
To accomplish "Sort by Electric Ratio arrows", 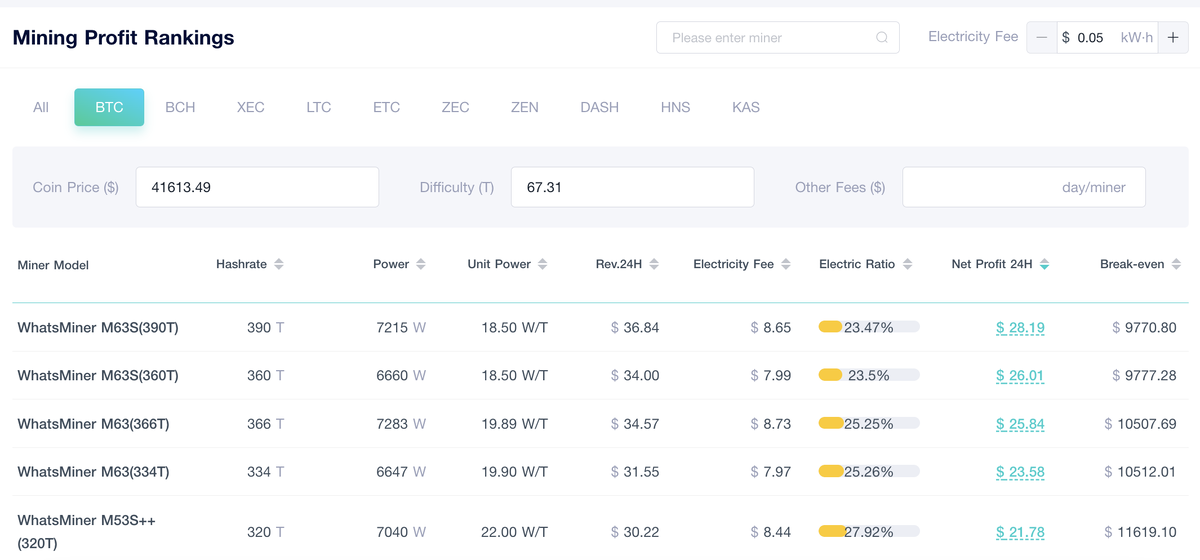I will (x=907, y=264).
